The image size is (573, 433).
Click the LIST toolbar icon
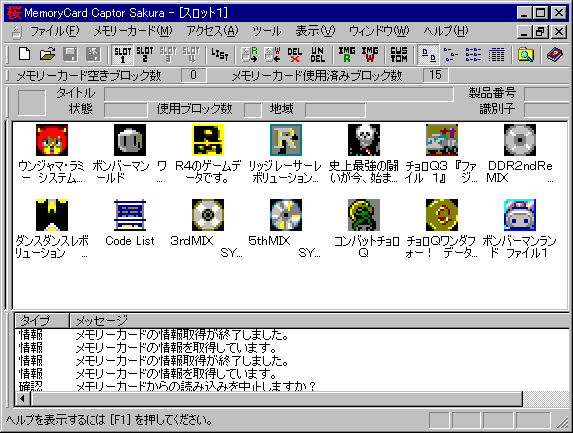pos(220,54)
